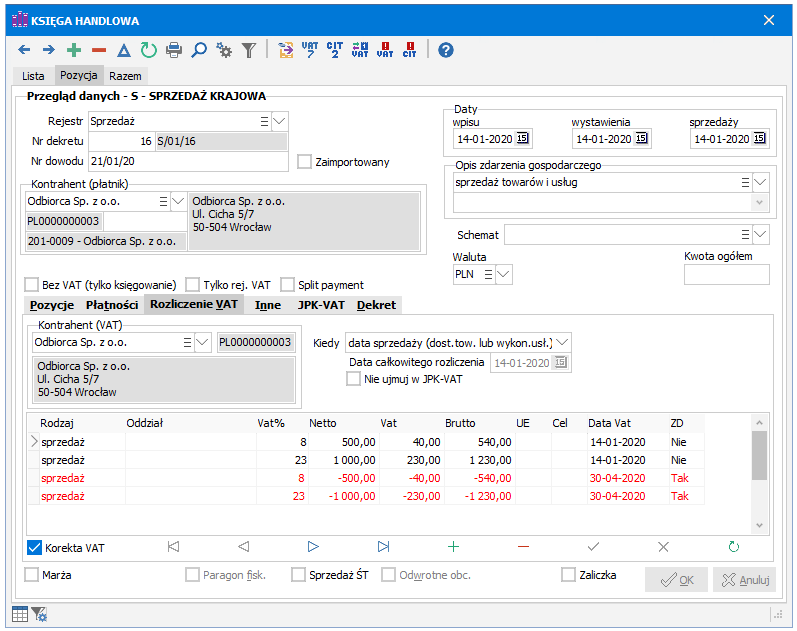Refresh data with green circular arrow toolbar icon

pos(148,50)
